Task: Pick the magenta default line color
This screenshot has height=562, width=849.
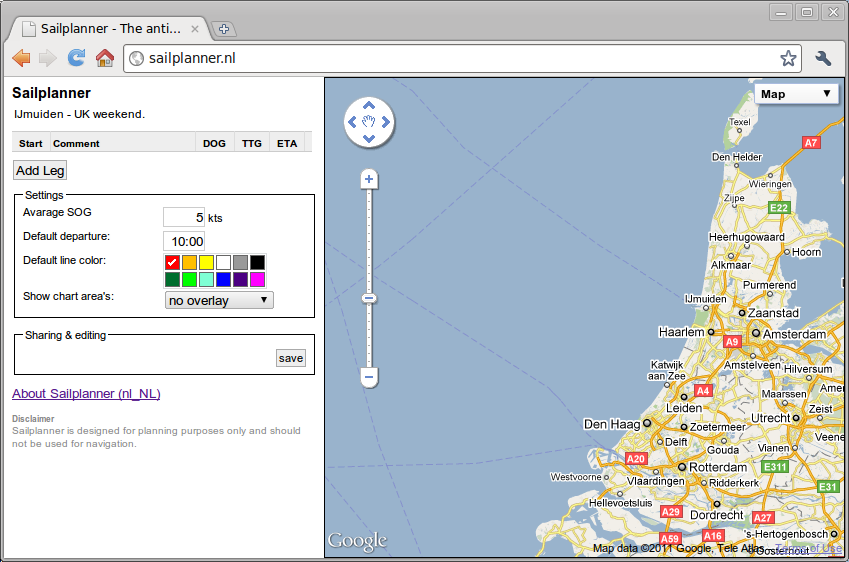Action: coord(257,279)
